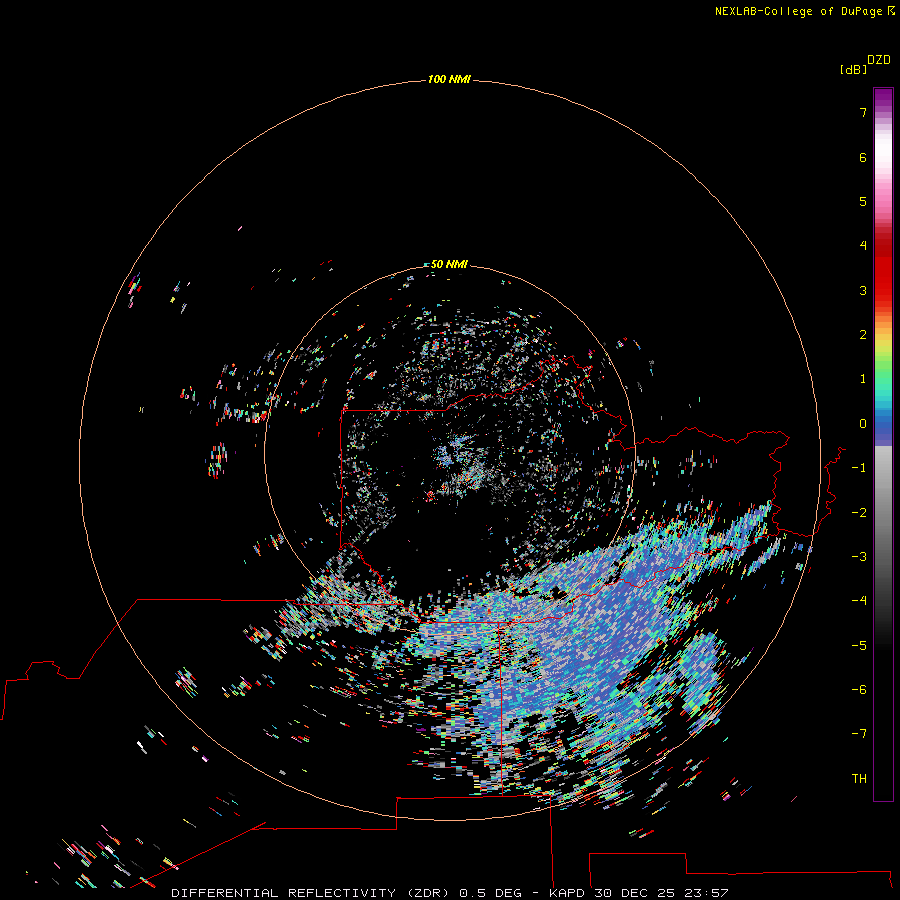
Task: Click the 0.5 DEG elevation angle text
Action: tap(491, 893)
